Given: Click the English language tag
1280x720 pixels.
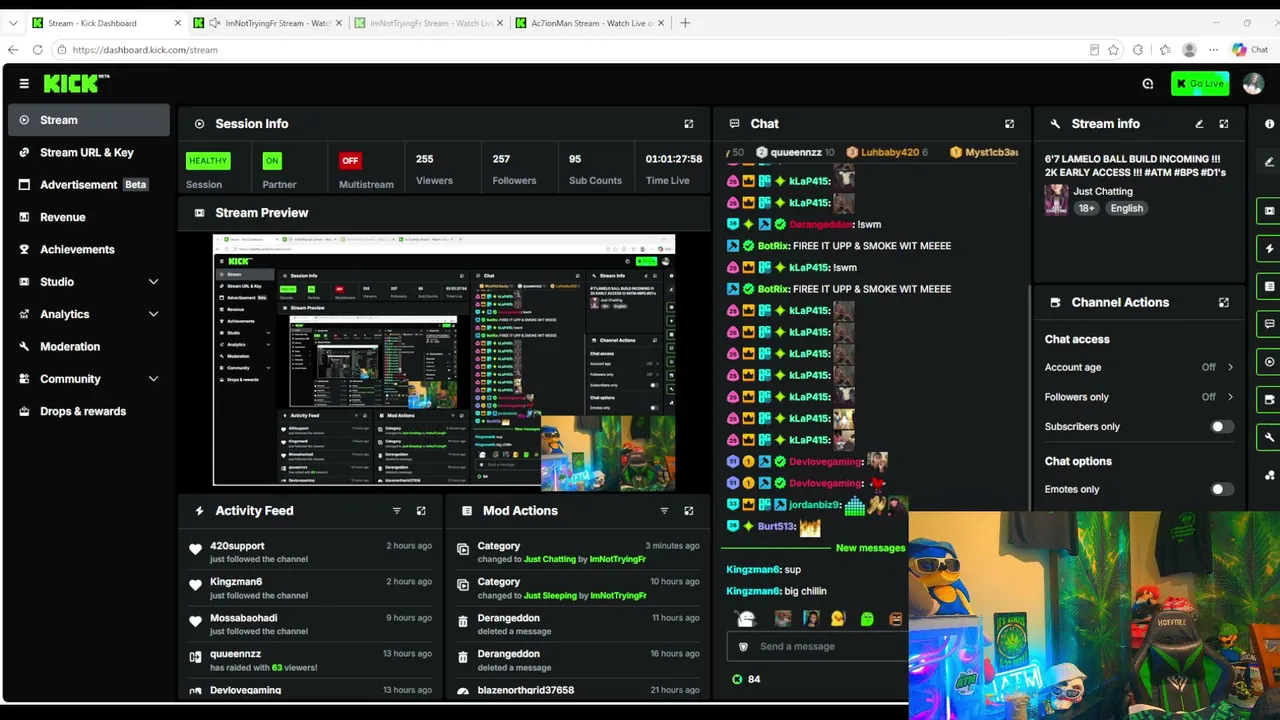Looking at the screenshot, I should 1126,208.
